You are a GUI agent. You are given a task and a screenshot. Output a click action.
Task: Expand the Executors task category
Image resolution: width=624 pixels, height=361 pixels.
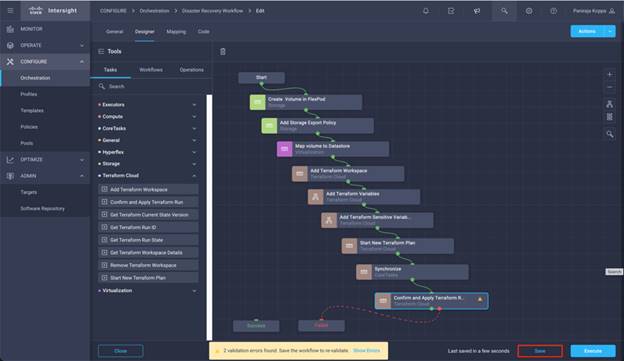(x=194, y=105)
